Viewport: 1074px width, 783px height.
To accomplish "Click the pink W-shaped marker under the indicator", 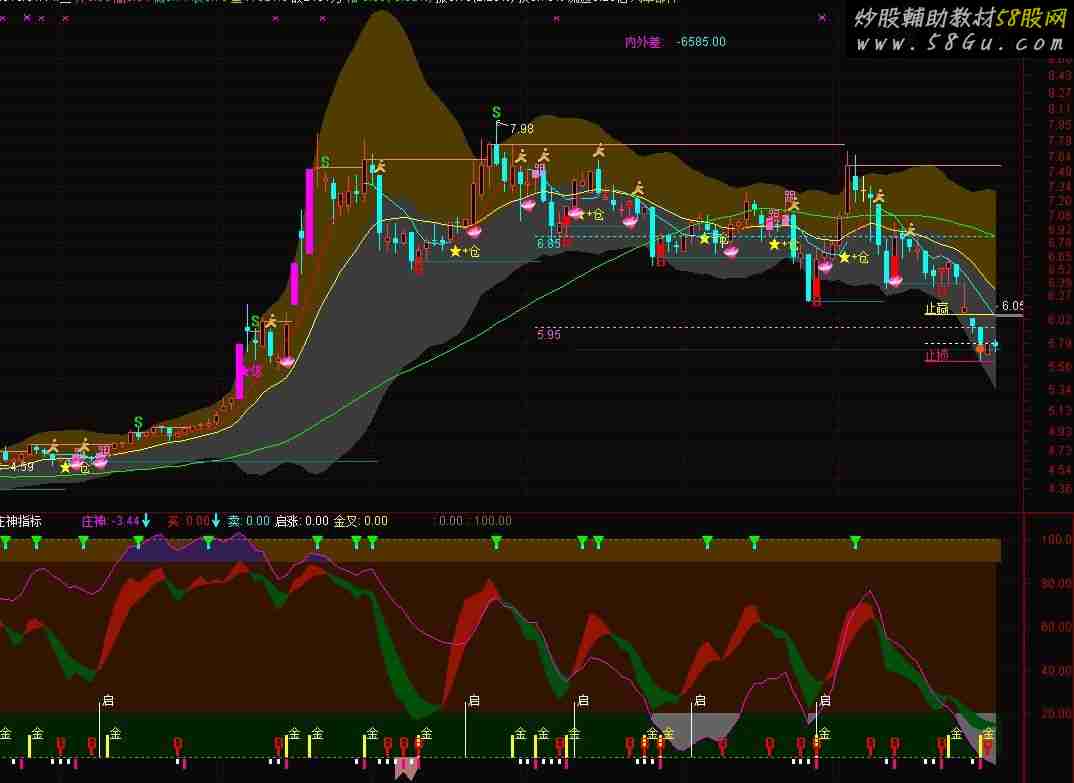I will point(407,769).
